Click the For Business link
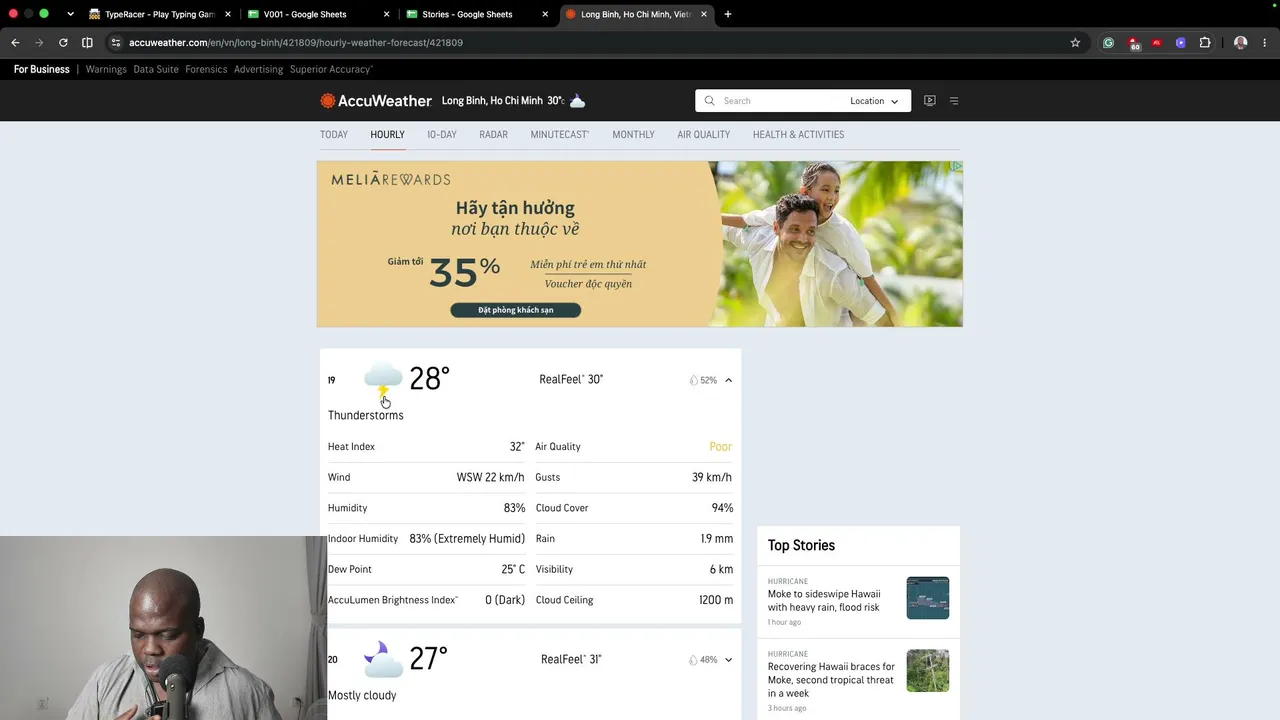The width and height of the screenshot is (1280, 720). pyautogui.click(x=42, y=69)
